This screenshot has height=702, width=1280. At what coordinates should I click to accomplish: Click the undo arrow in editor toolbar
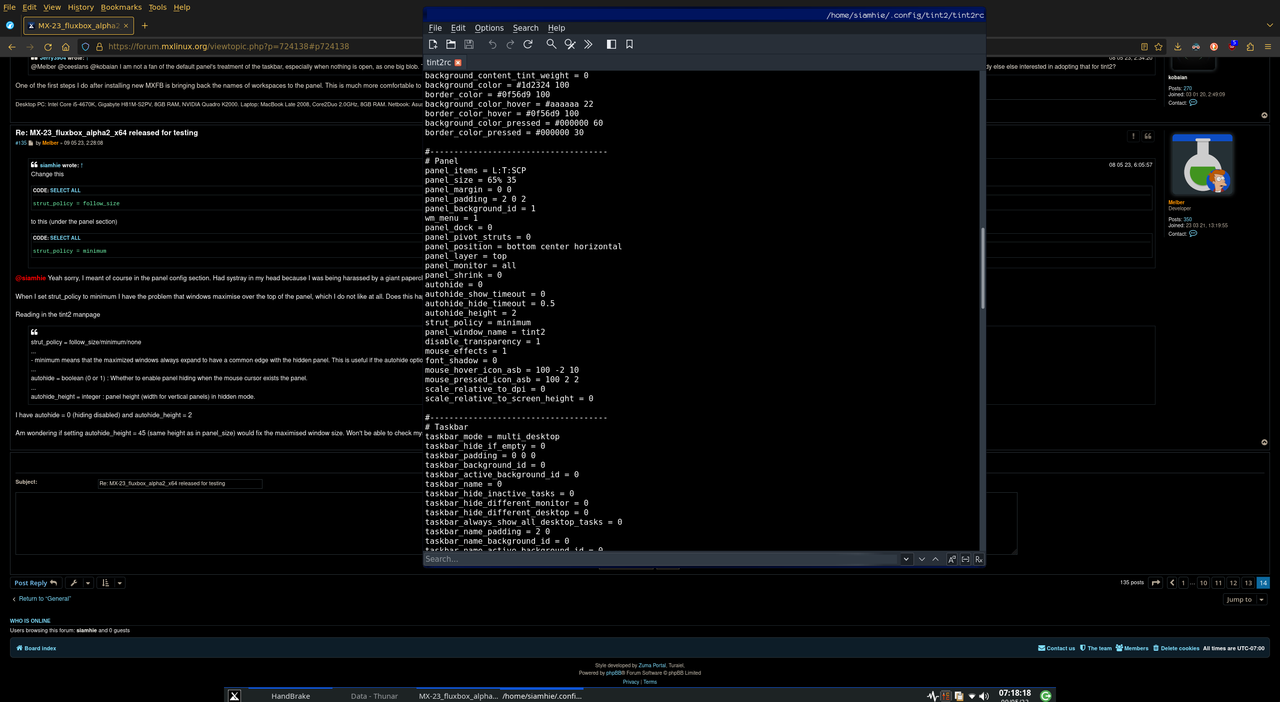point(492,44)
